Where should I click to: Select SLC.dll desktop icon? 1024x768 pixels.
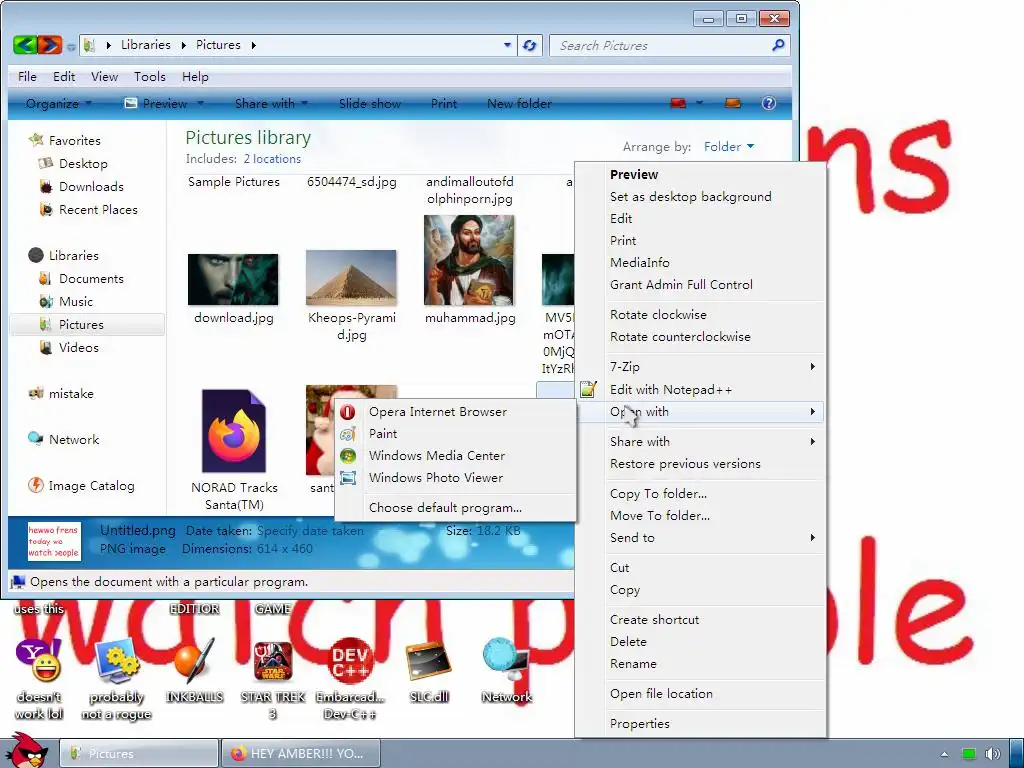[429, 661]
